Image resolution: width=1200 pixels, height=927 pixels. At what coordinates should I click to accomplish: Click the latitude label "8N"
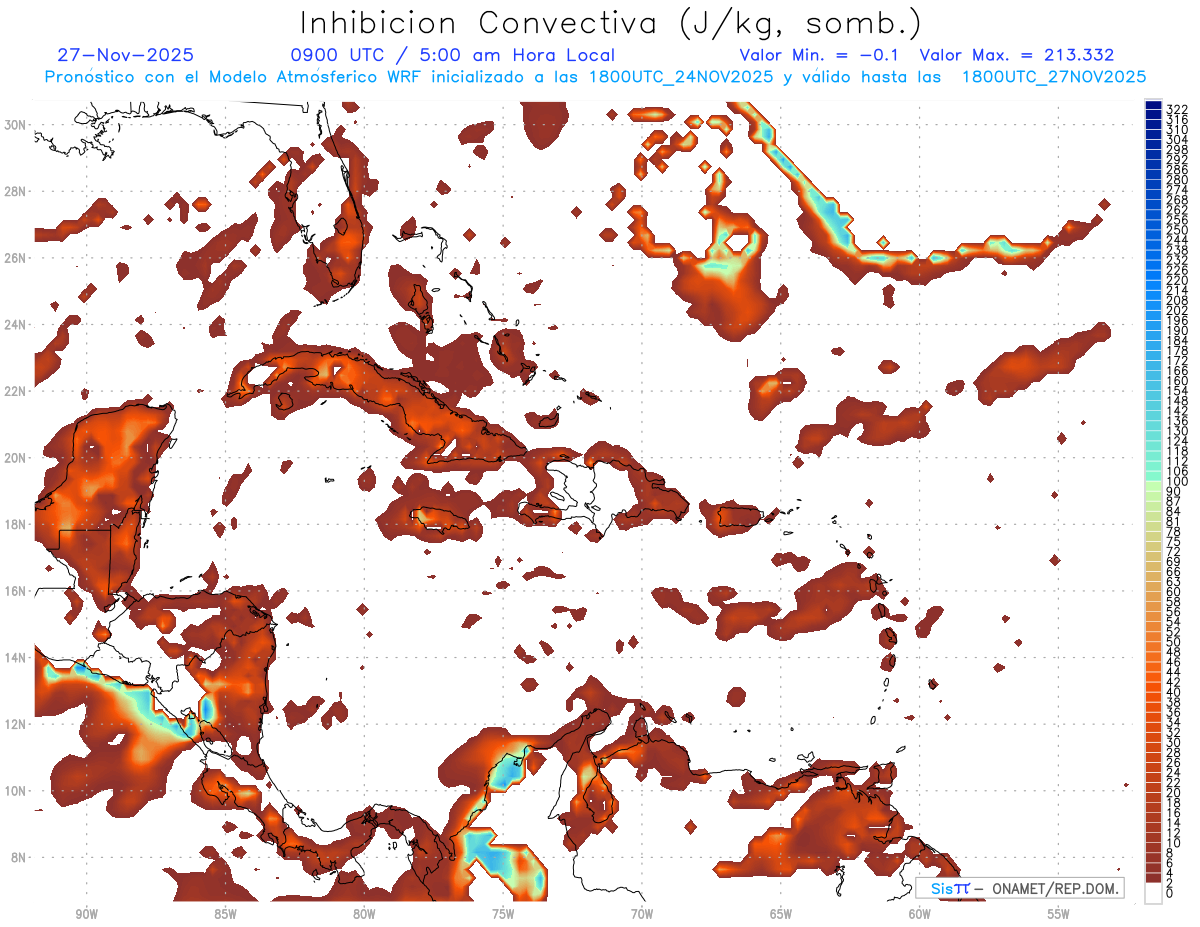pos(20,858)
